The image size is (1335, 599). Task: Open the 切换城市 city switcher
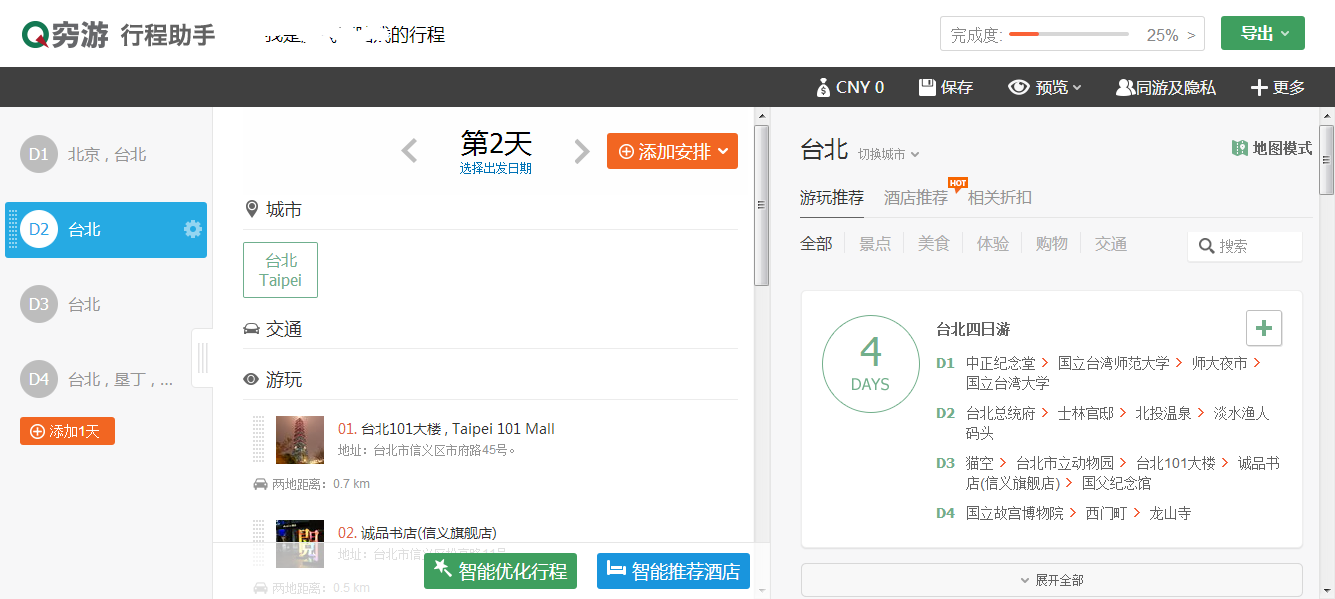coord(888,154)
